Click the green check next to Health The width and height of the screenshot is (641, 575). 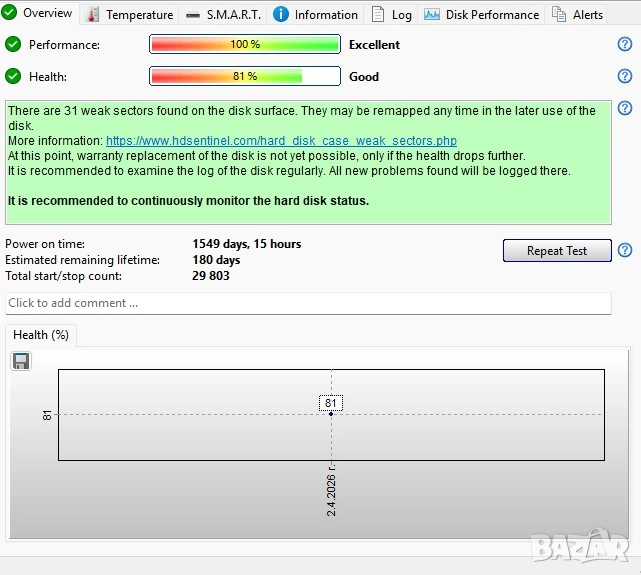click(13, 76)
